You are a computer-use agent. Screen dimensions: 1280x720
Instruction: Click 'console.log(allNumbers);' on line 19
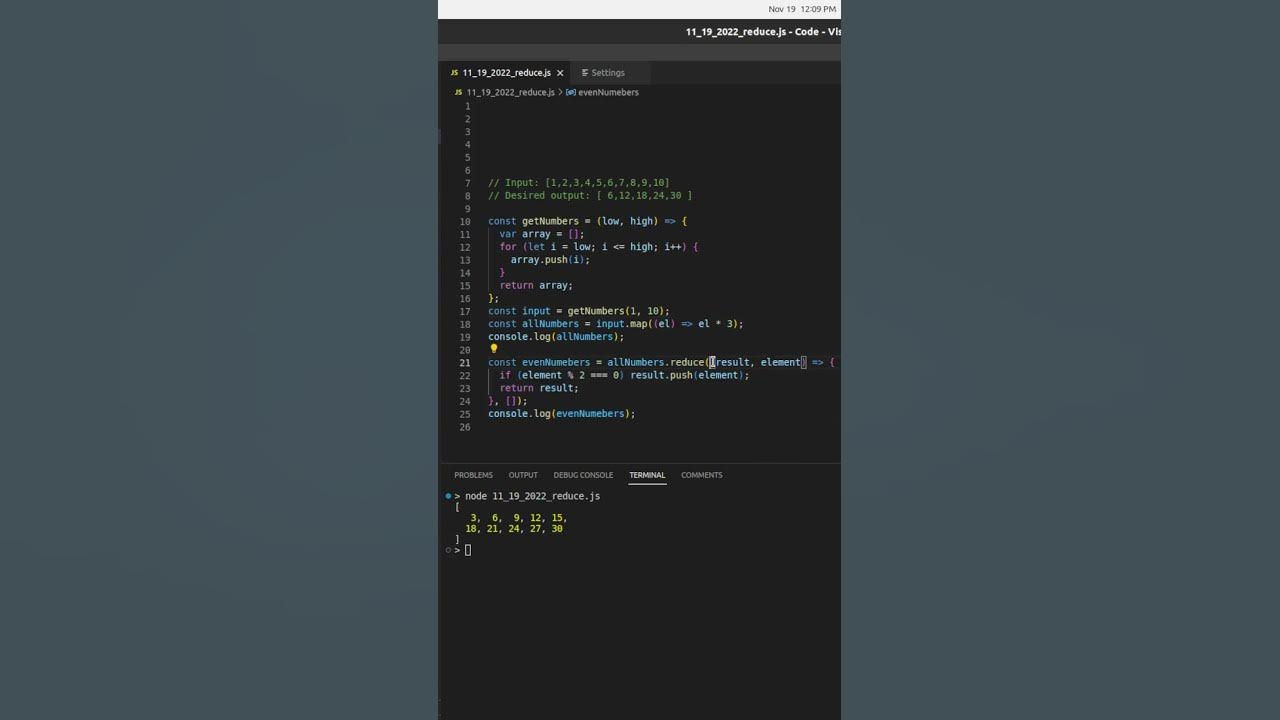(556, 337)
